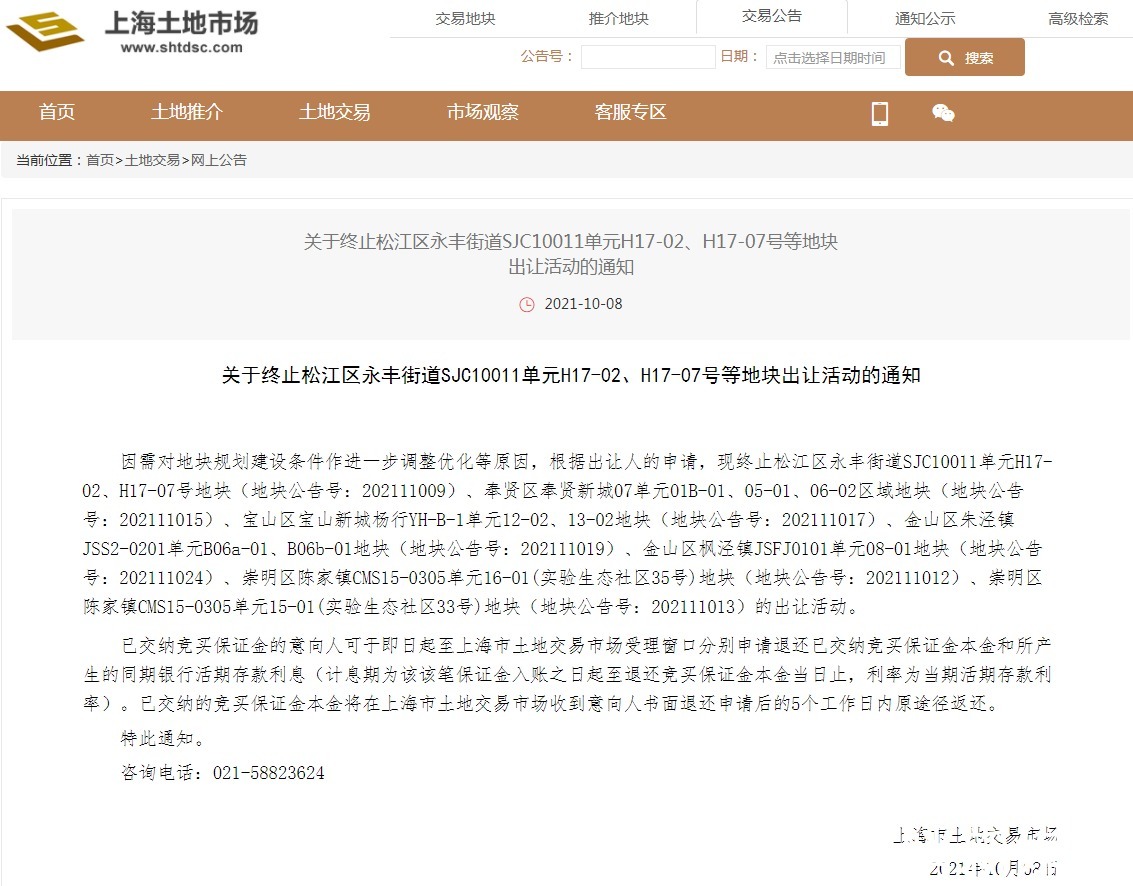This screenshot has width=1133, height=886.
Task: Open 市场观察 navigation menu
Action: (483, 112)
